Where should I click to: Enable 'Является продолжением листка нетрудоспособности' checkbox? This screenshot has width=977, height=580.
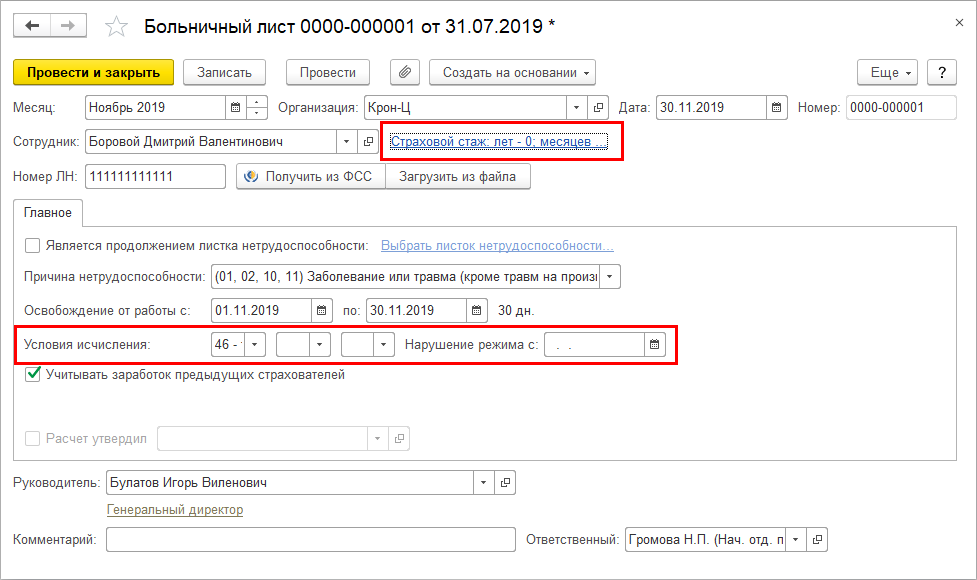(32, 246)
